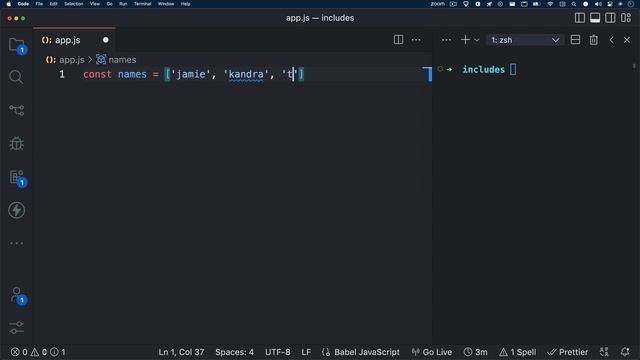This screenshot has height=360, width=640.
Task: Open the Terminal menu
Action: (142, 4)
